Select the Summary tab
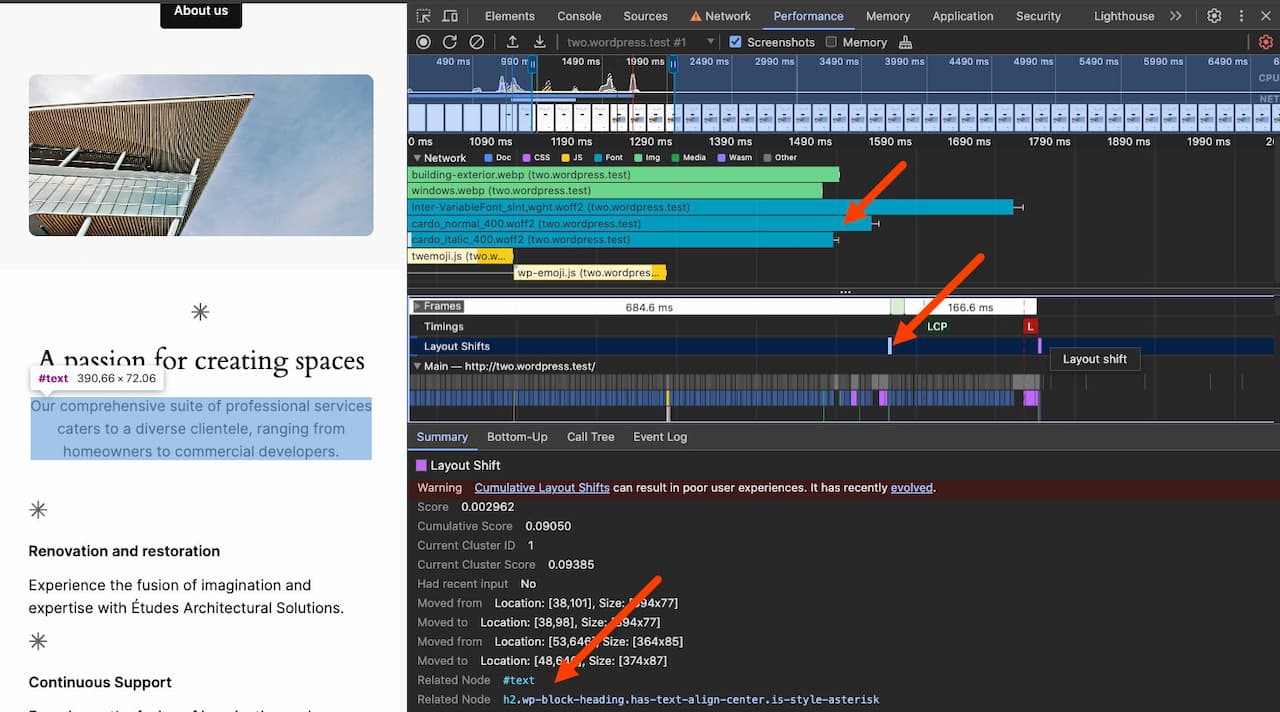This screenshot has height=712, width=1280. 442,437
